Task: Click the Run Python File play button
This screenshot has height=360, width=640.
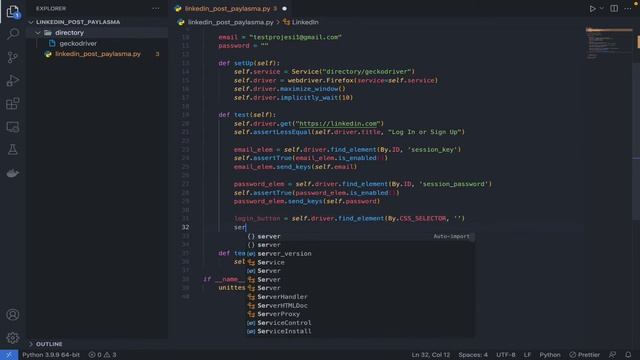Action: tap(592, 9)
